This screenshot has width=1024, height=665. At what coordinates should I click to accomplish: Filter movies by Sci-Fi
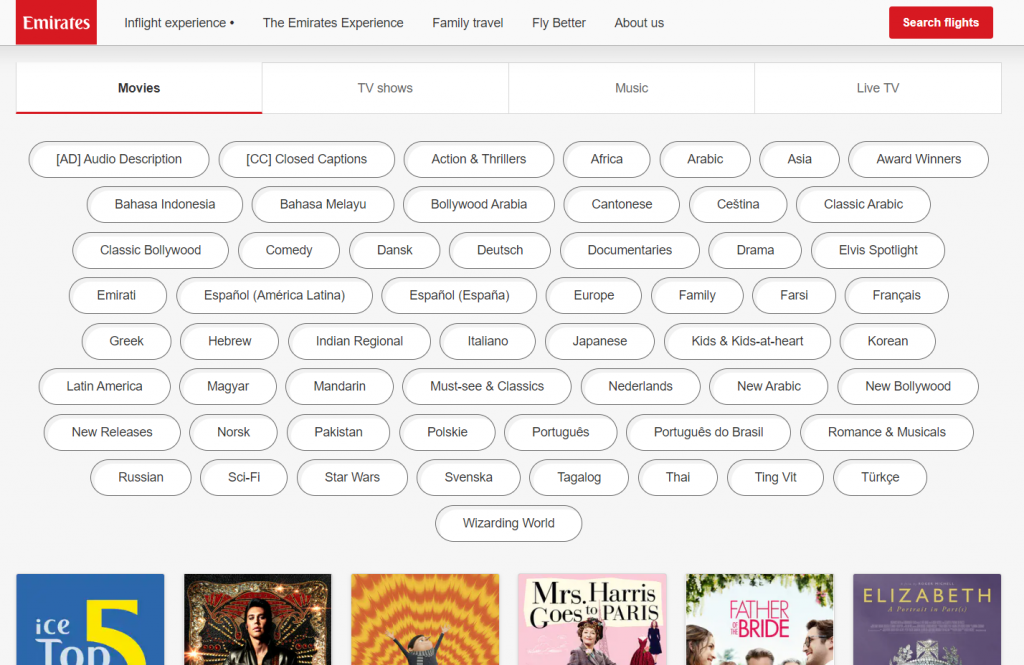pos(244,478)
